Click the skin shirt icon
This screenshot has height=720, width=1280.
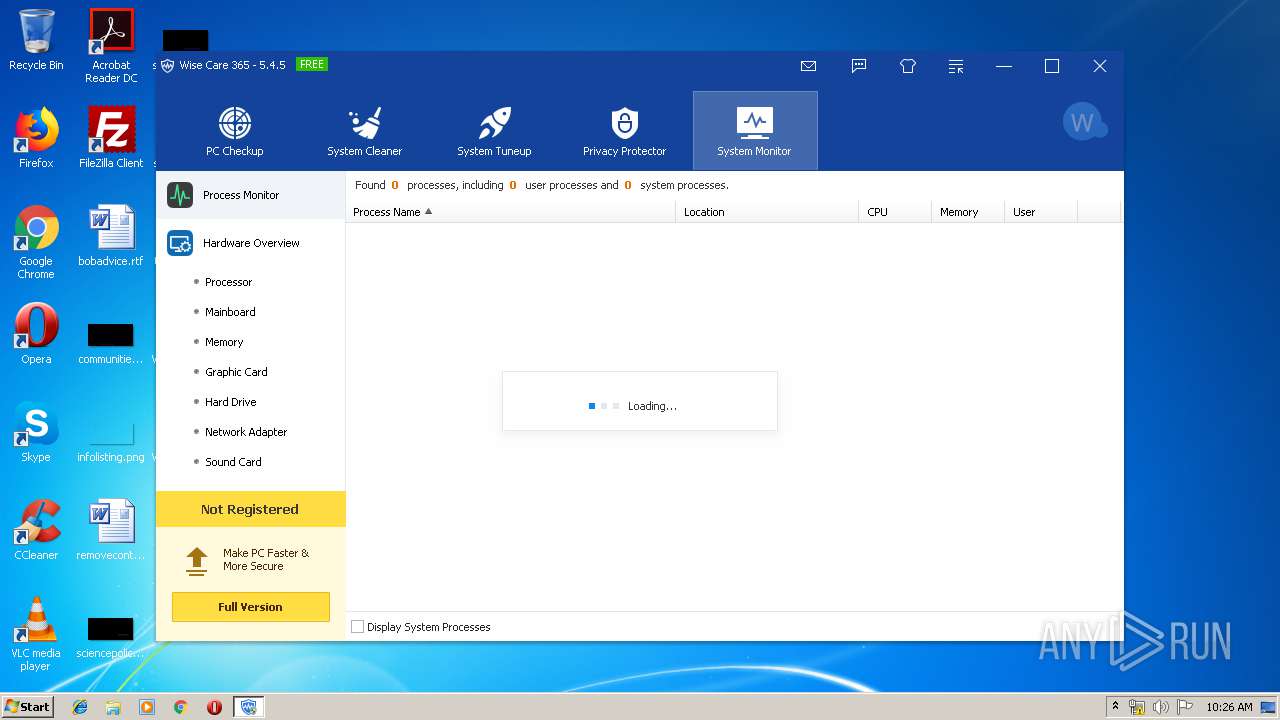pos(908,66)
